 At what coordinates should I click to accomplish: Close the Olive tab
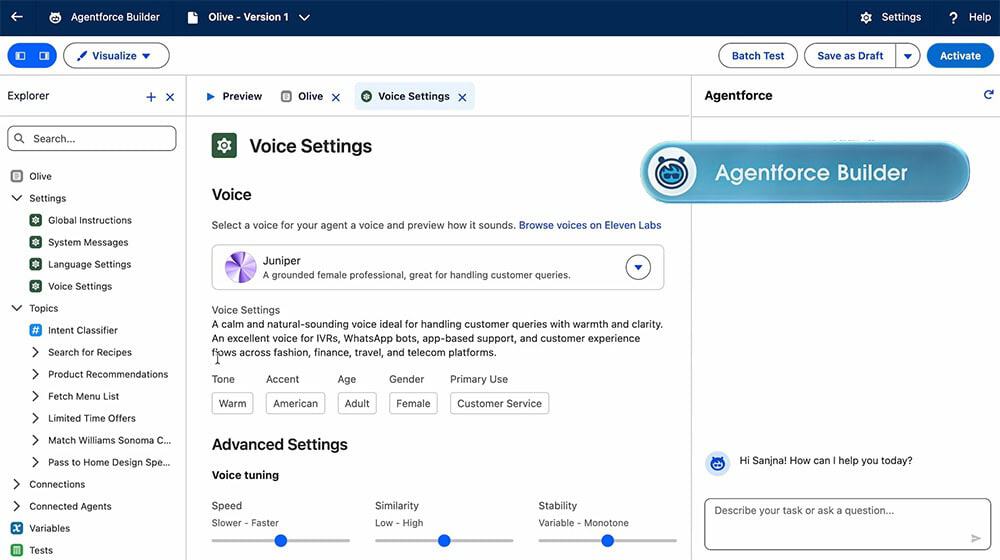[336, 97]
